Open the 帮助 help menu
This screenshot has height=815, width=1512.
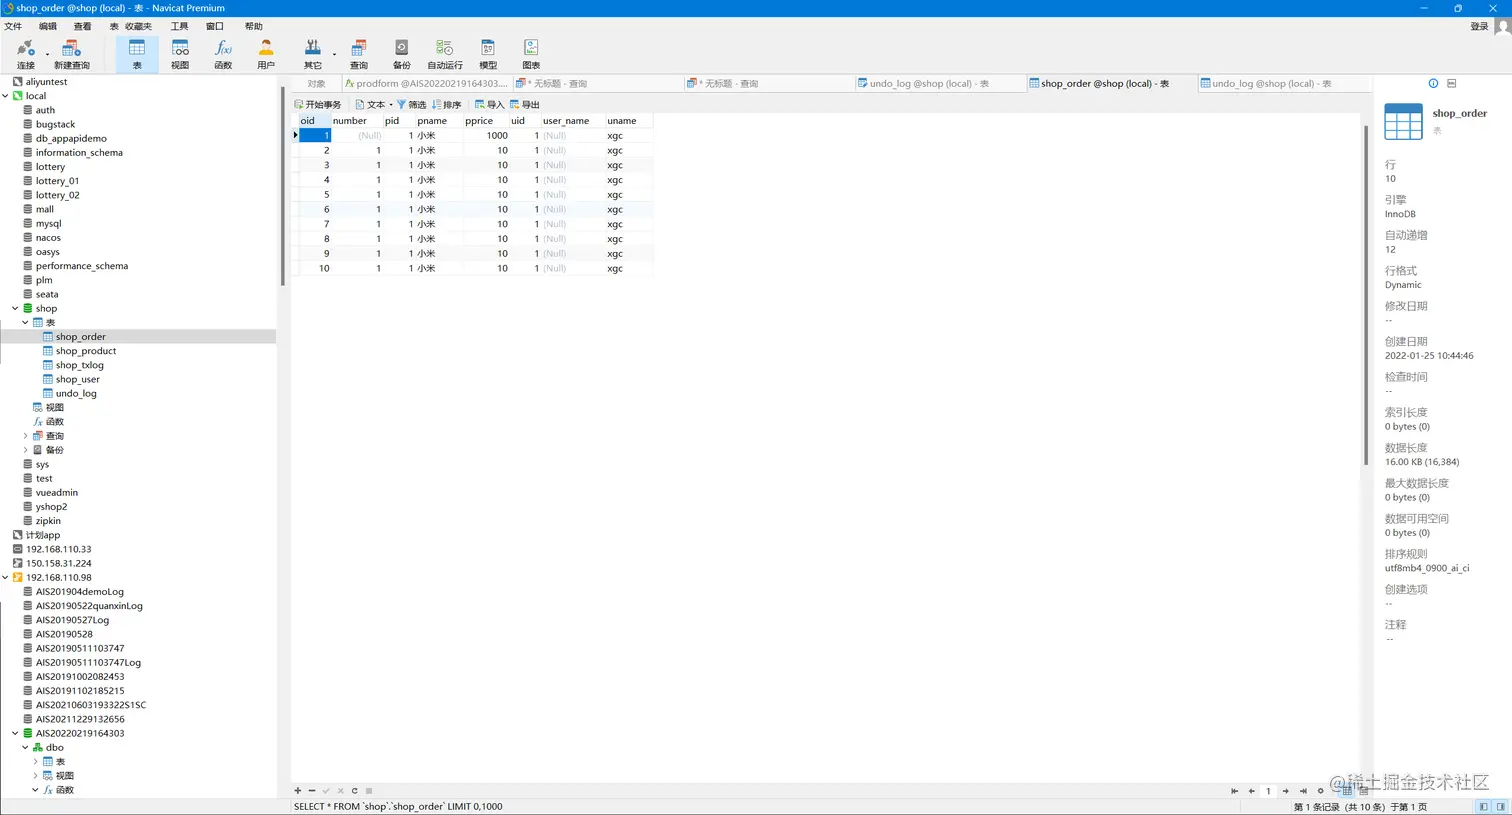(x=254, y=26)
